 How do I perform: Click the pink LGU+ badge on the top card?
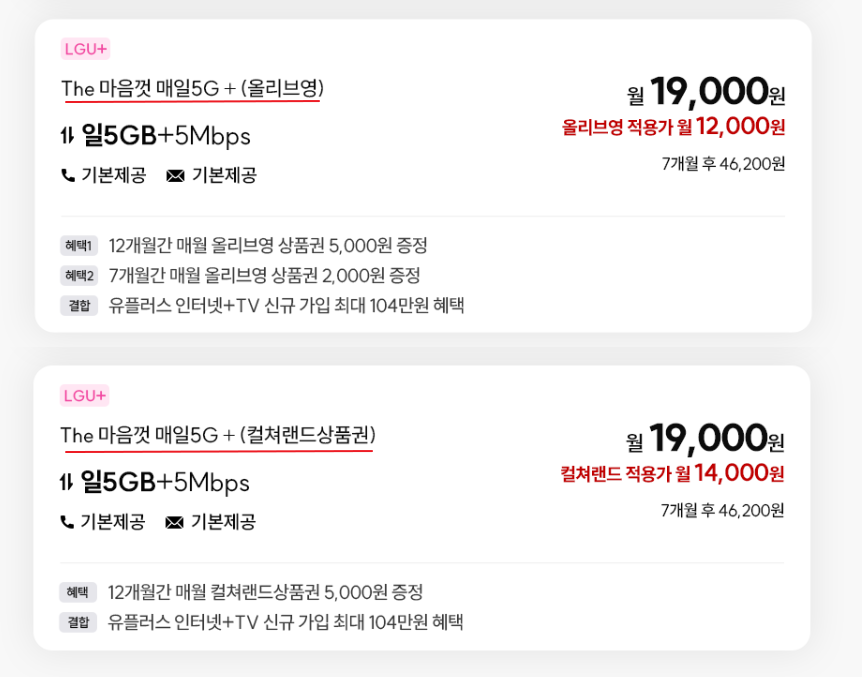coord(84,48)
